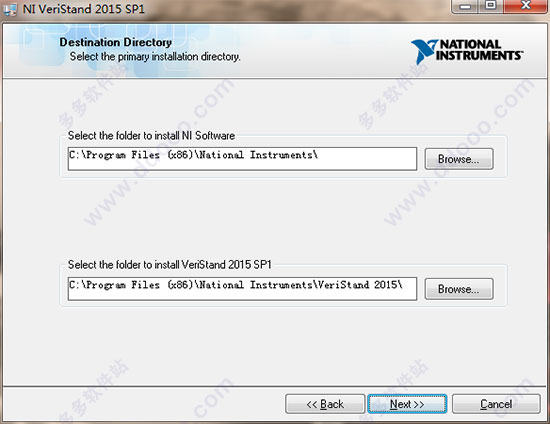Viewport: 550px width, 424px height.
Task: Return to previous page with << Back
Action: [325, 404]
